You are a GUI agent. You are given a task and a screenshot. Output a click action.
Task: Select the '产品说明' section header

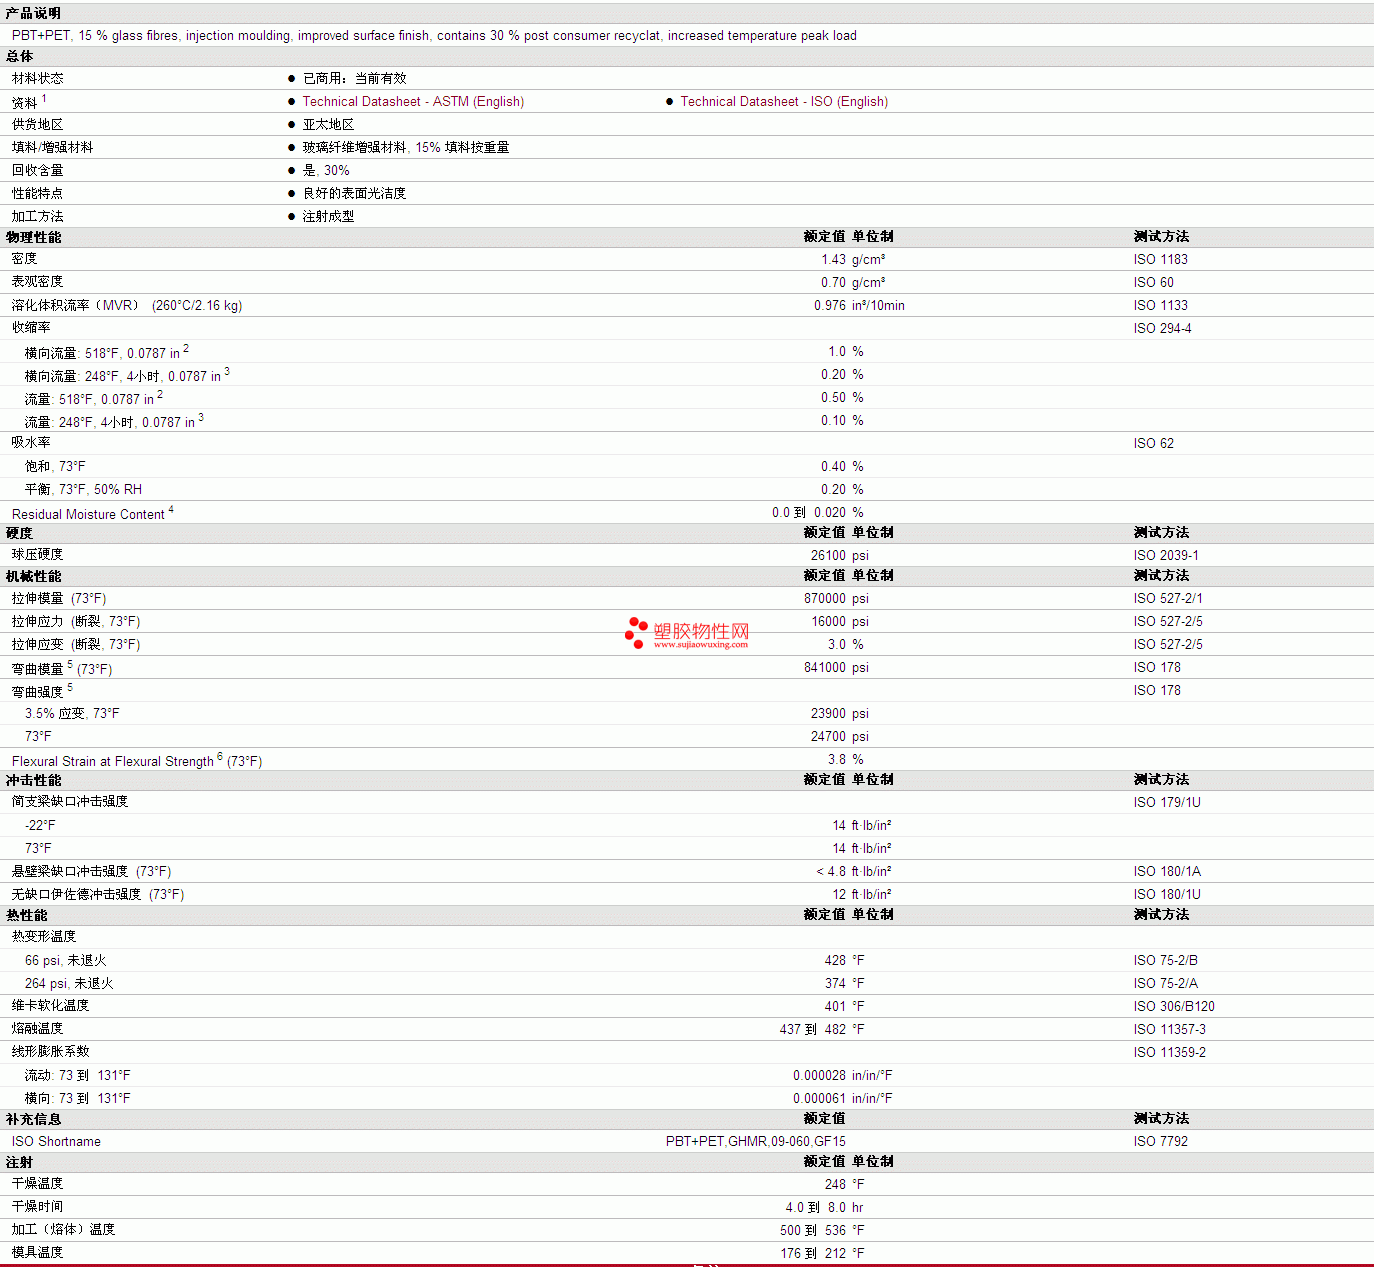(x=33, y=13)
